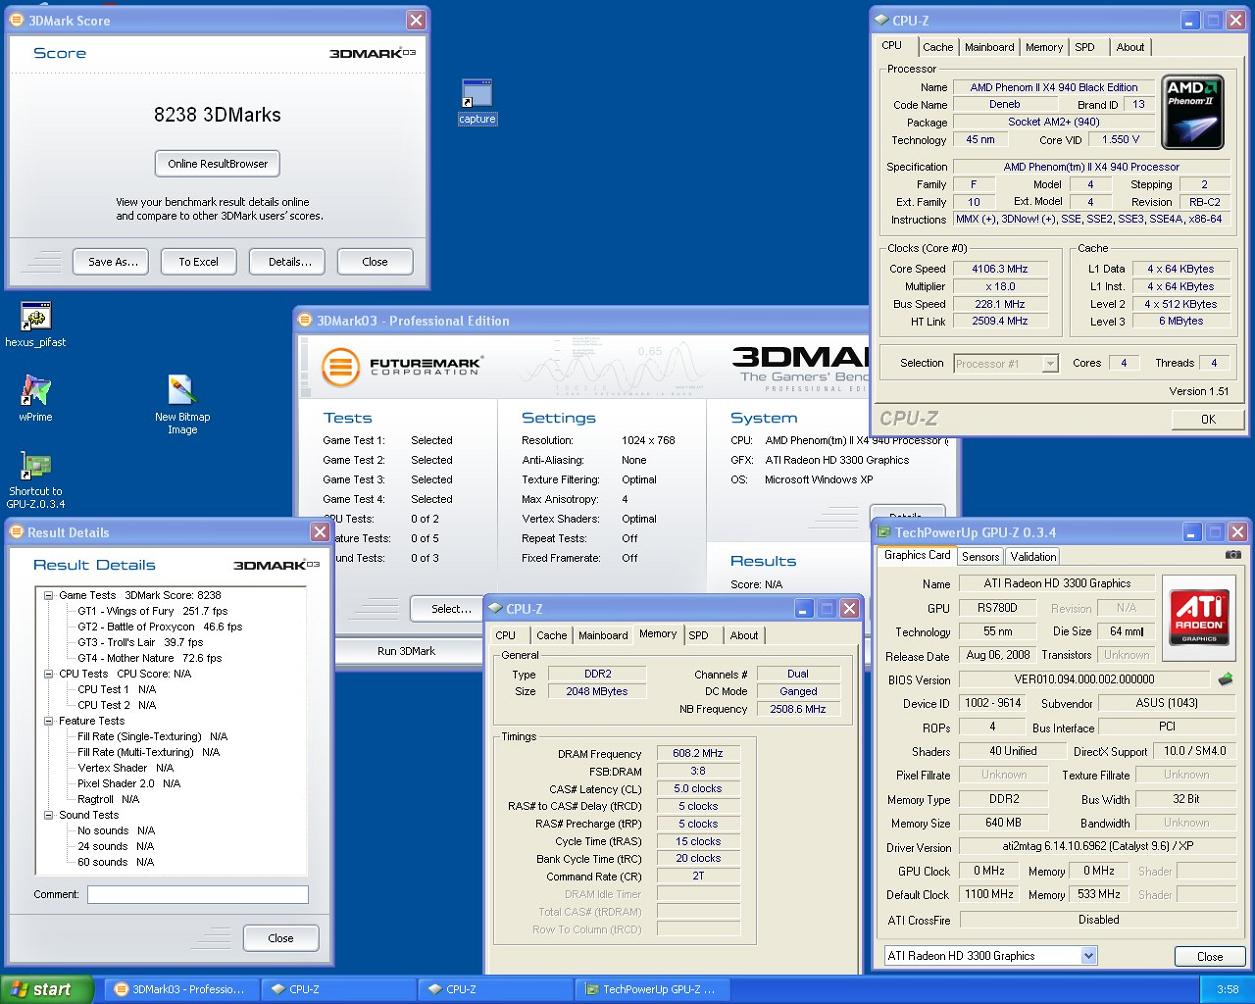Open the Processor #1 selection dropdown
This screenshot has width=1255, height=1004.
pos(1049,364)
